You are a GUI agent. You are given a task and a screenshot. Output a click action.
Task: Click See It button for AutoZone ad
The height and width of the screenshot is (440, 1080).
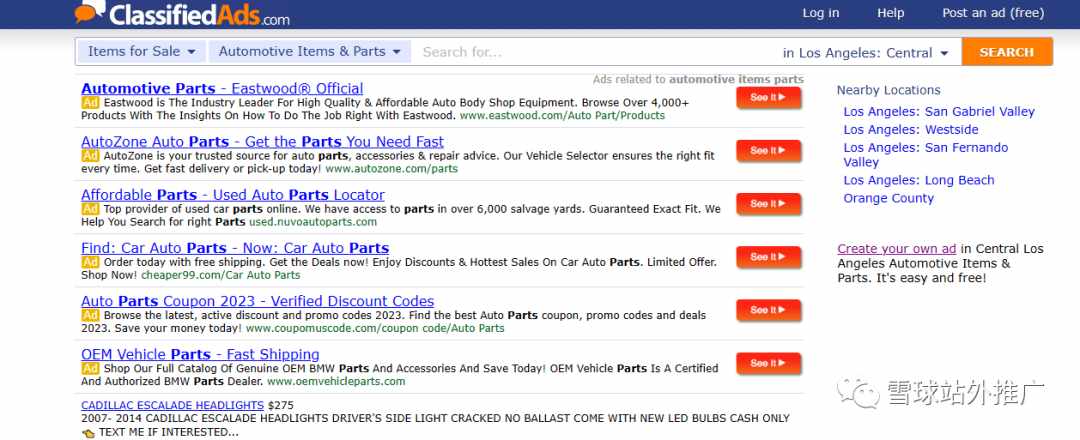tap(769, 151)
